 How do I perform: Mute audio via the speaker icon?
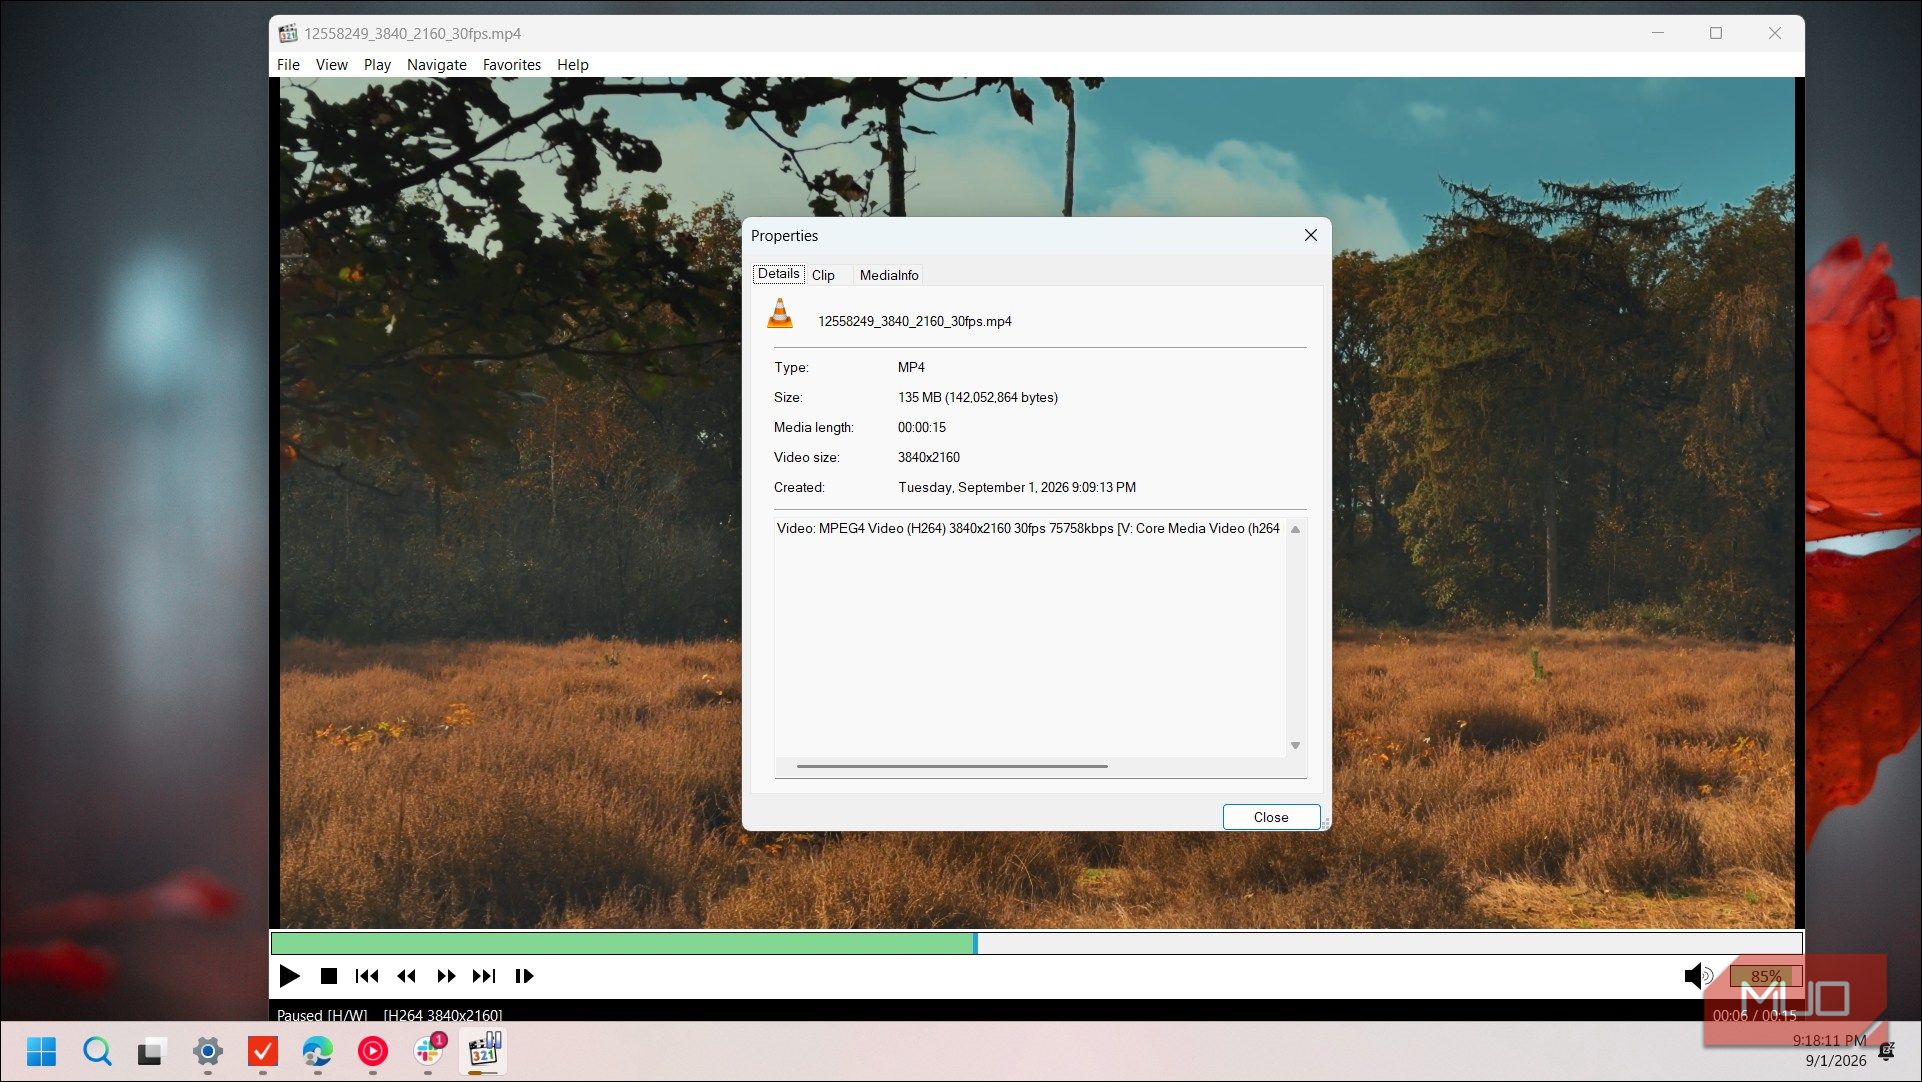[x=1698, y=976]
